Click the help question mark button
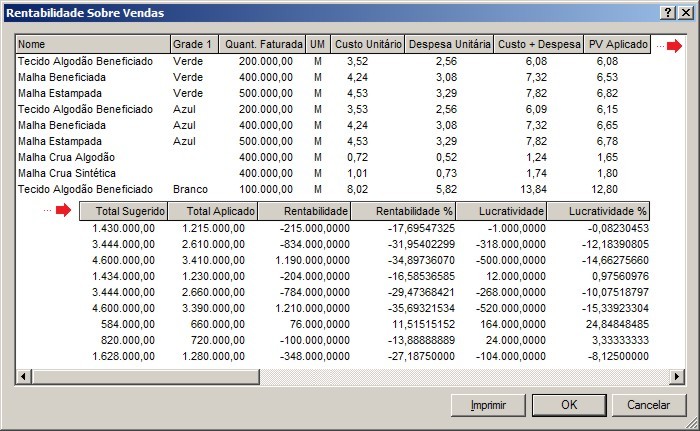The width and height of the screenshot is (700, 431). tap(667, 12)
